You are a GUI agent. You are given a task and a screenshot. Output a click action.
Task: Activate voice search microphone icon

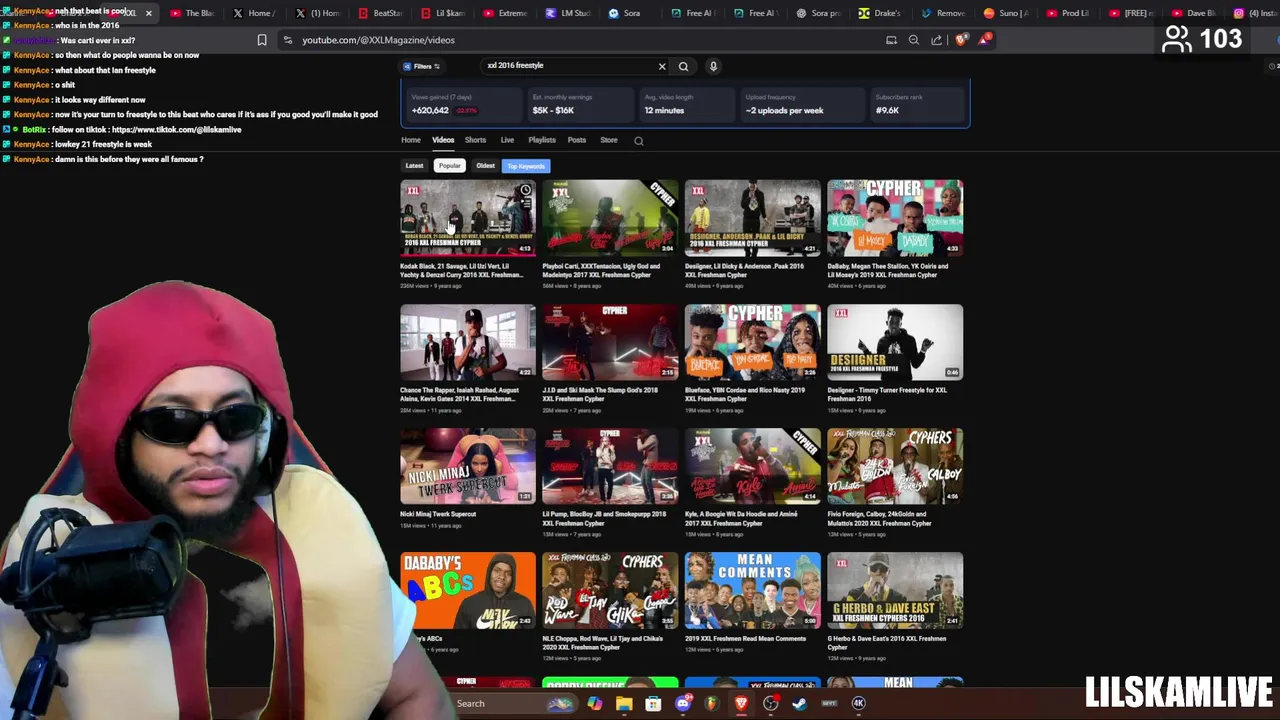713,66
